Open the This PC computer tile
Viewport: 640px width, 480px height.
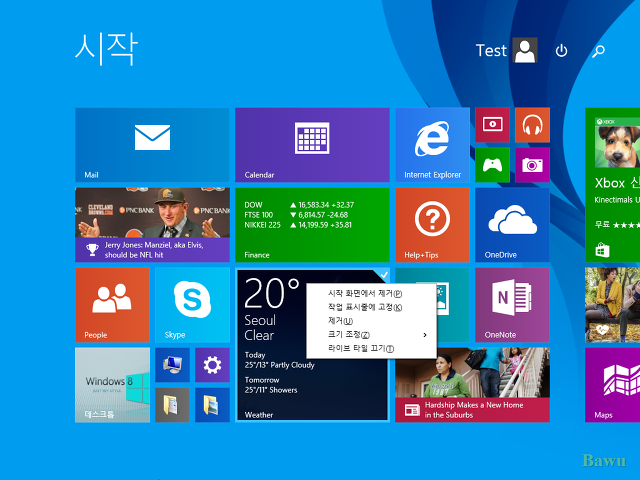click(x=172, y=365)
